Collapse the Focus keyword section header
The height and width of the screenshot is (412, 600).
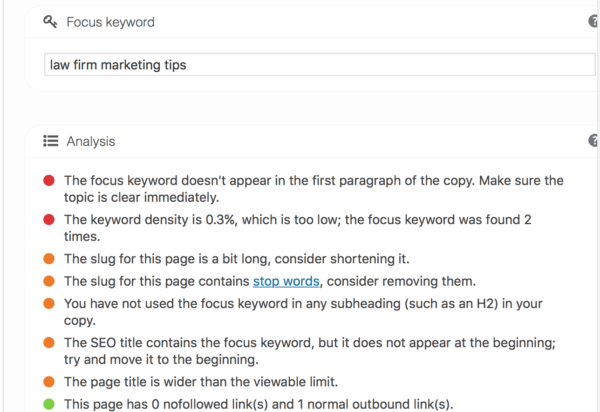(x=312, y=22)
